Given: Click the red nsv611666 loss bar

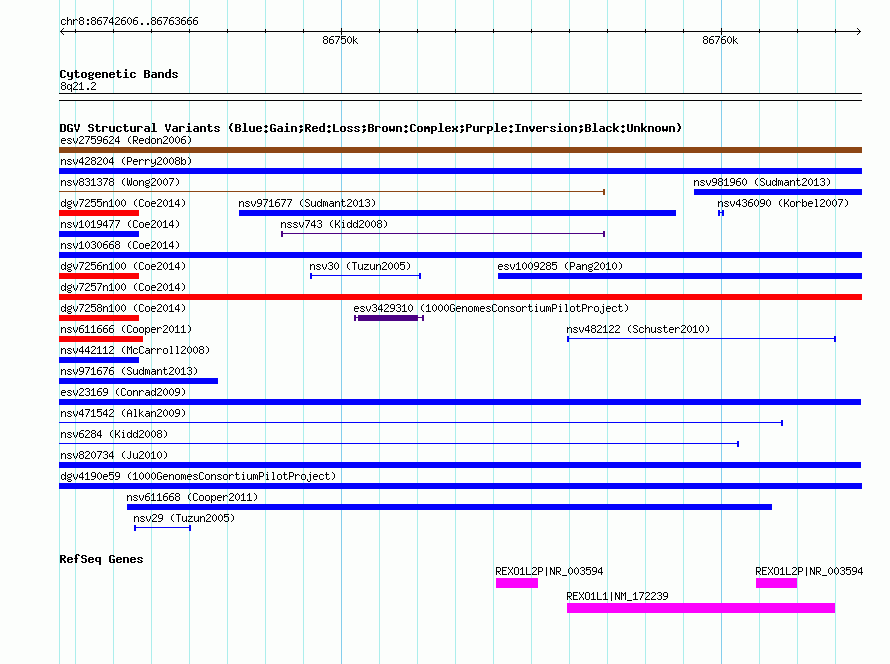Looking at the screenshot, I should [x=101, y=339].
